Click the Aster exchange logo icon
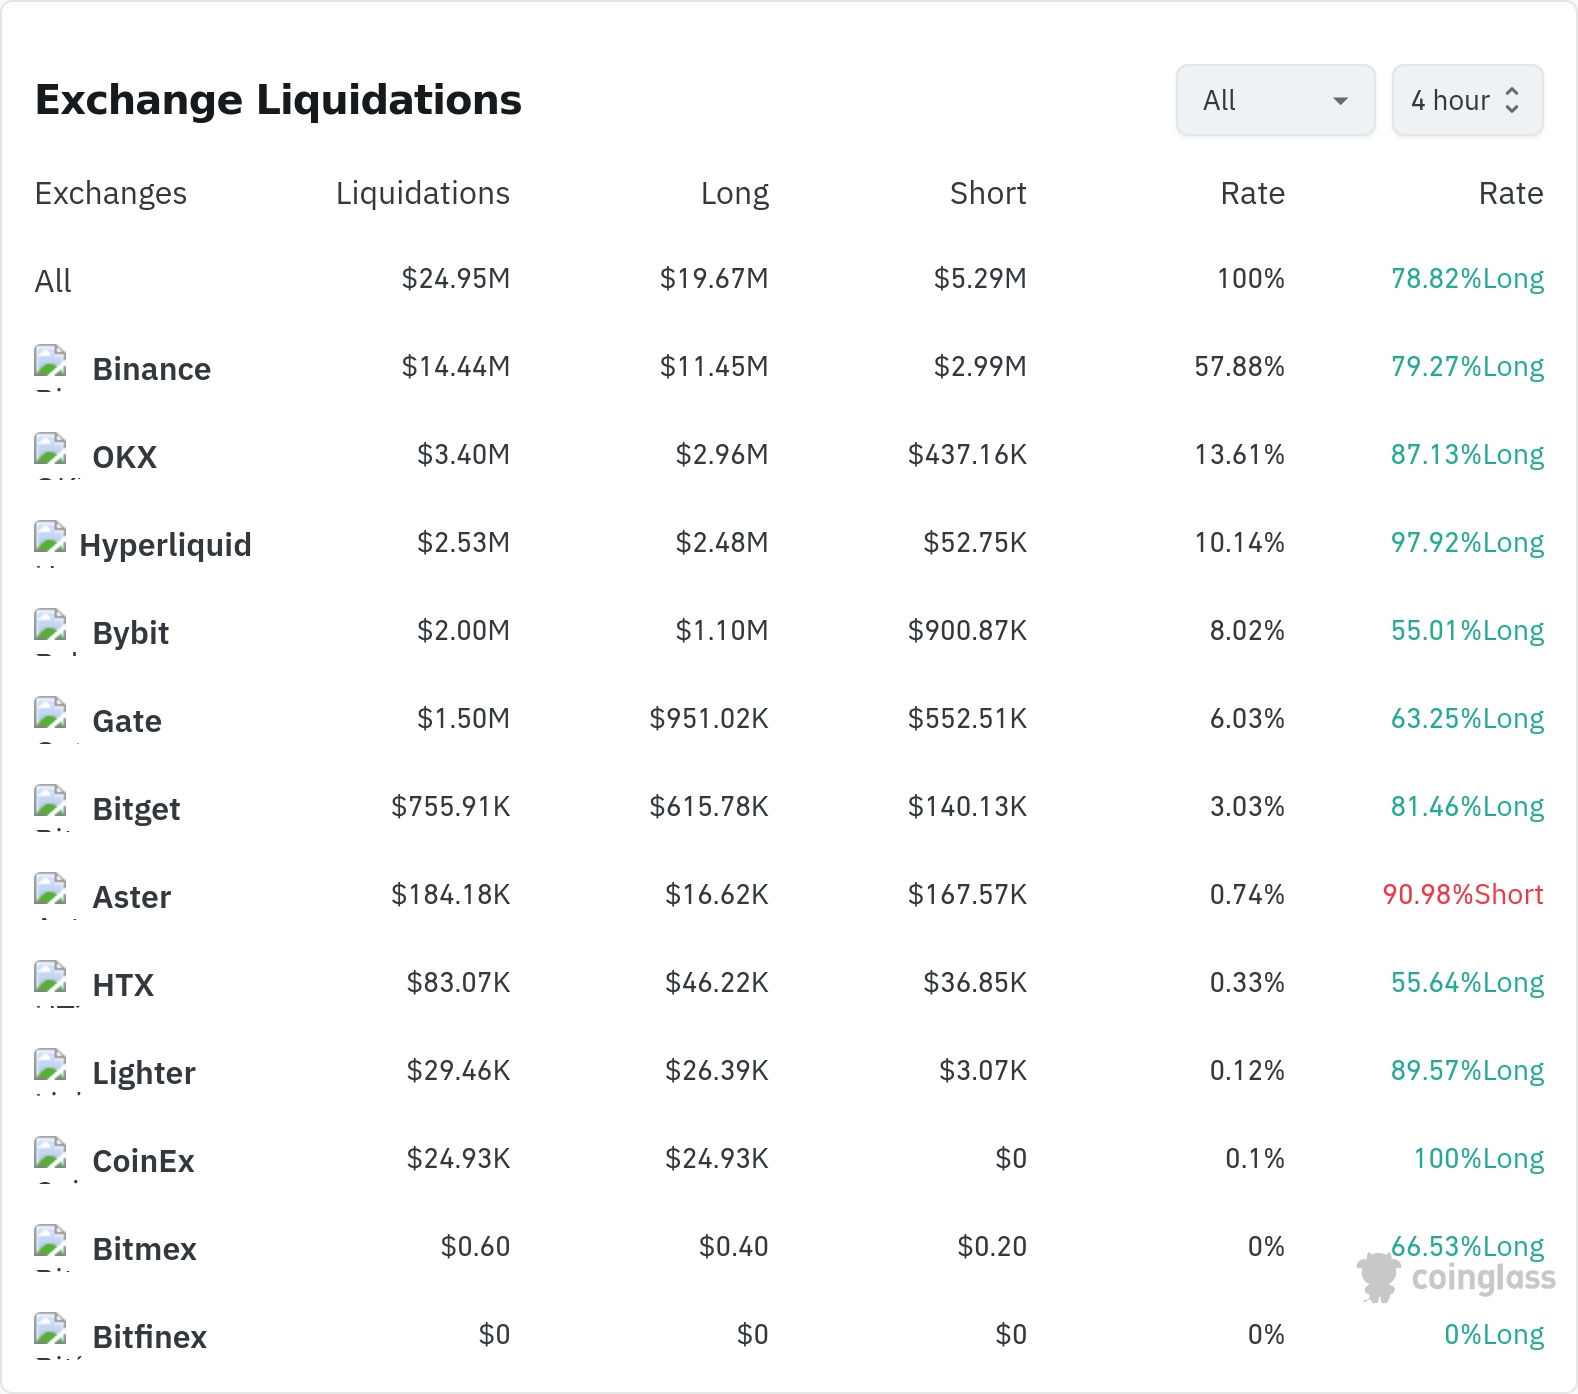 50,895
